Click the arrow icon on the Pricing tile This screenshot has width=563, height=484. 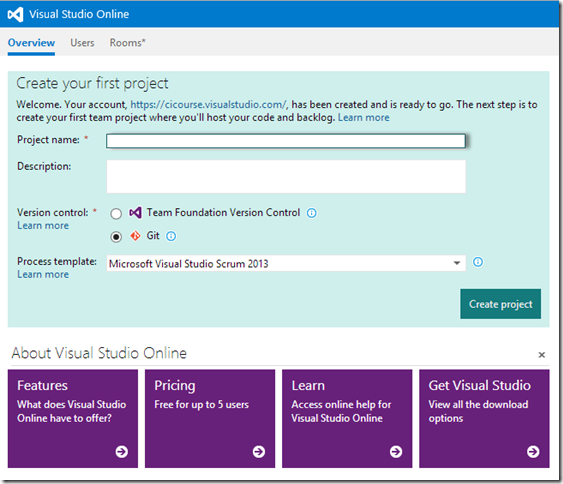point(259,451)
